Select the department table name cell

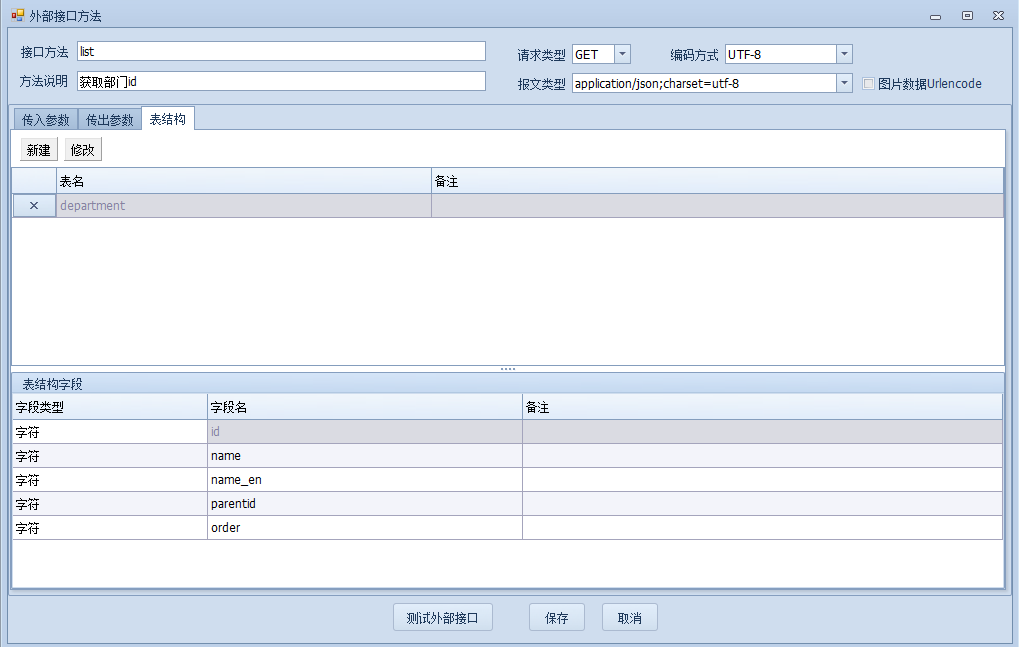243,205
